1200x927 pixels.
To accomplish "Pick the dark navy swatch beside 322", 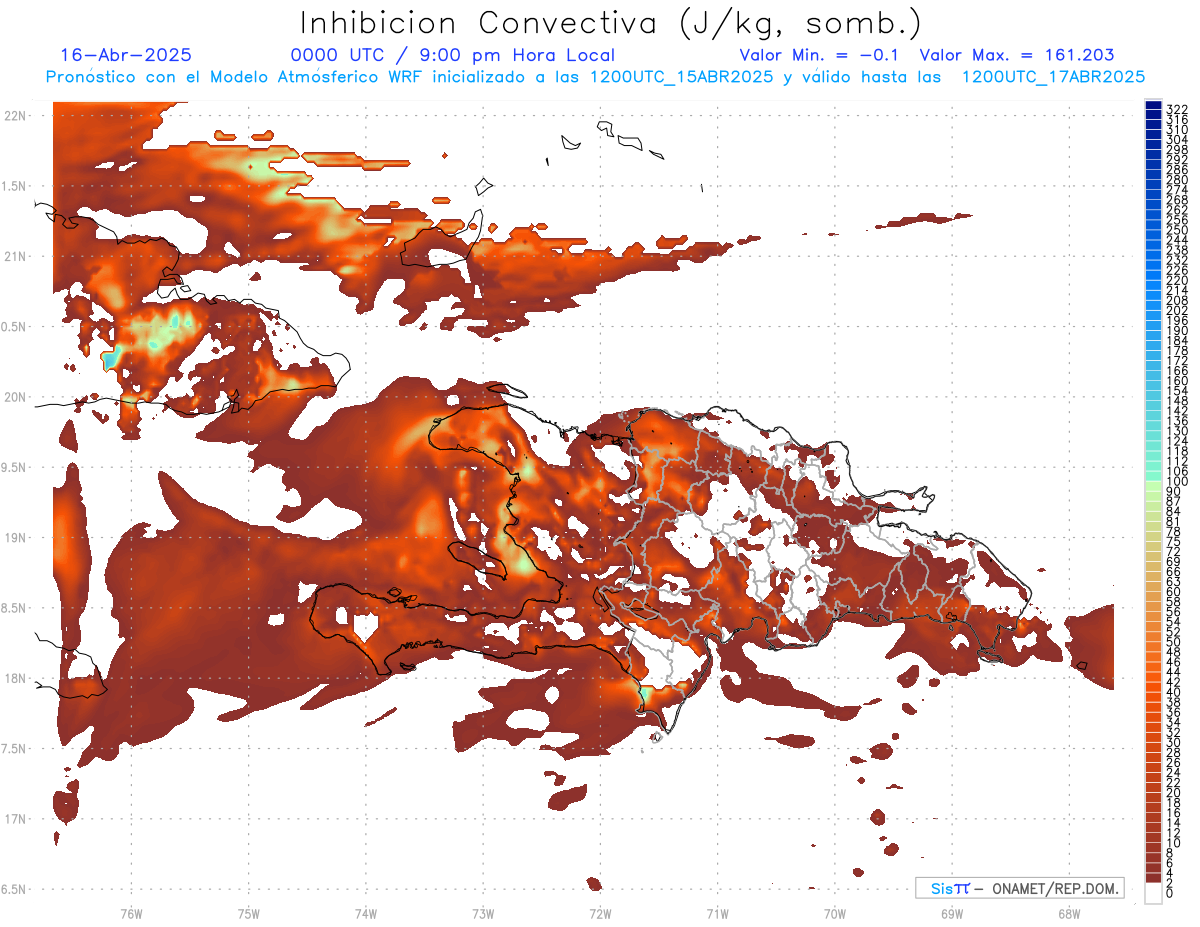I will pos(1153,106).
